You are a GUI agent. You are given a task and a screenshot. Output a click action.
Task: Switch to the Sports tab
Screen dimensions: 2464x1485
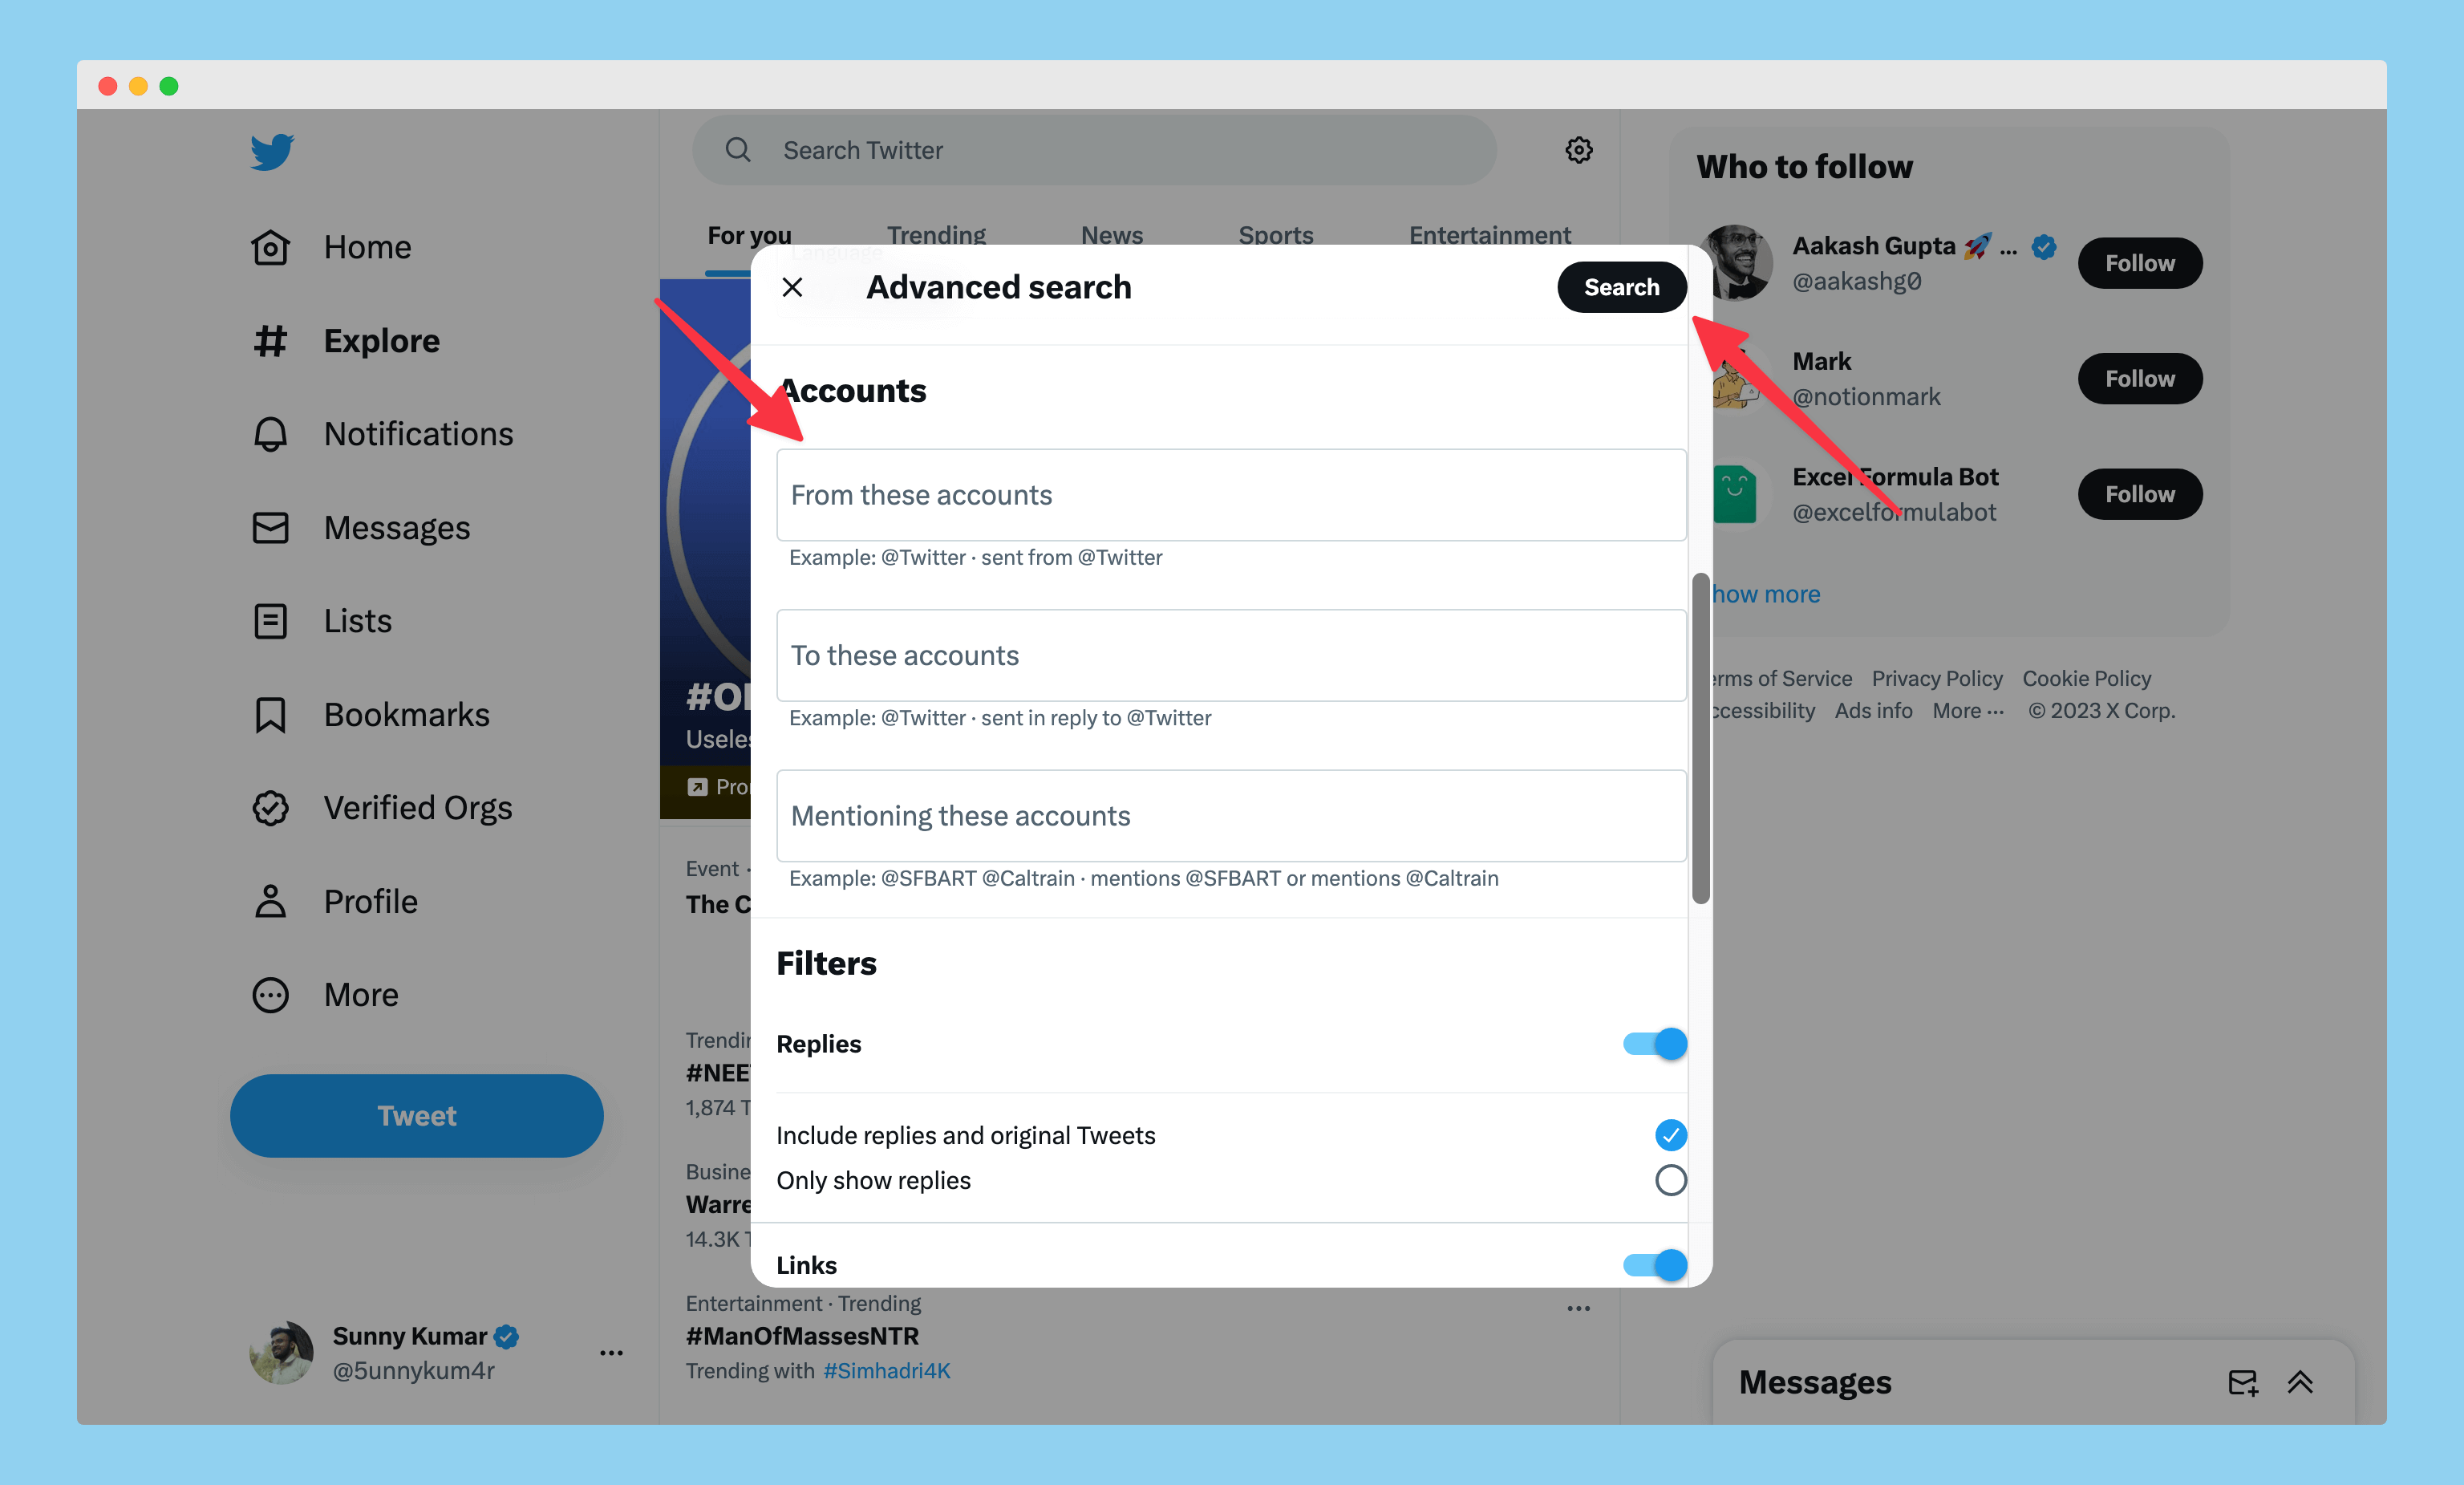point(1275,236)
